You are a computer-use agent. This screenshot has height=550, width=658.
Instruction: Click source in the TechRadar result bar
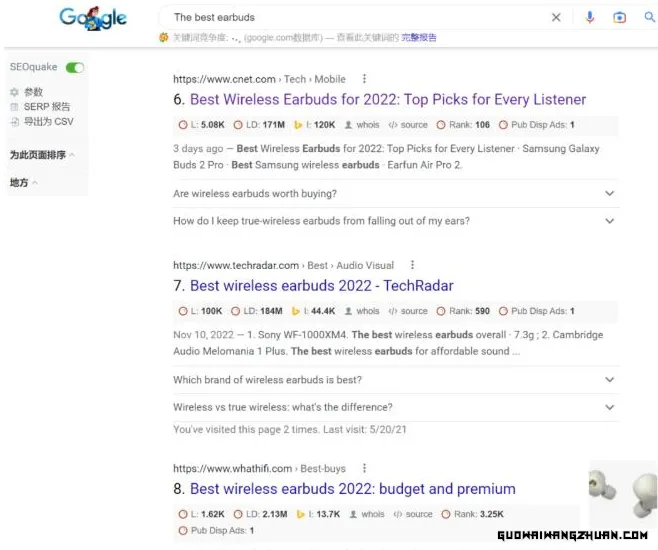[x=408, y=311]
